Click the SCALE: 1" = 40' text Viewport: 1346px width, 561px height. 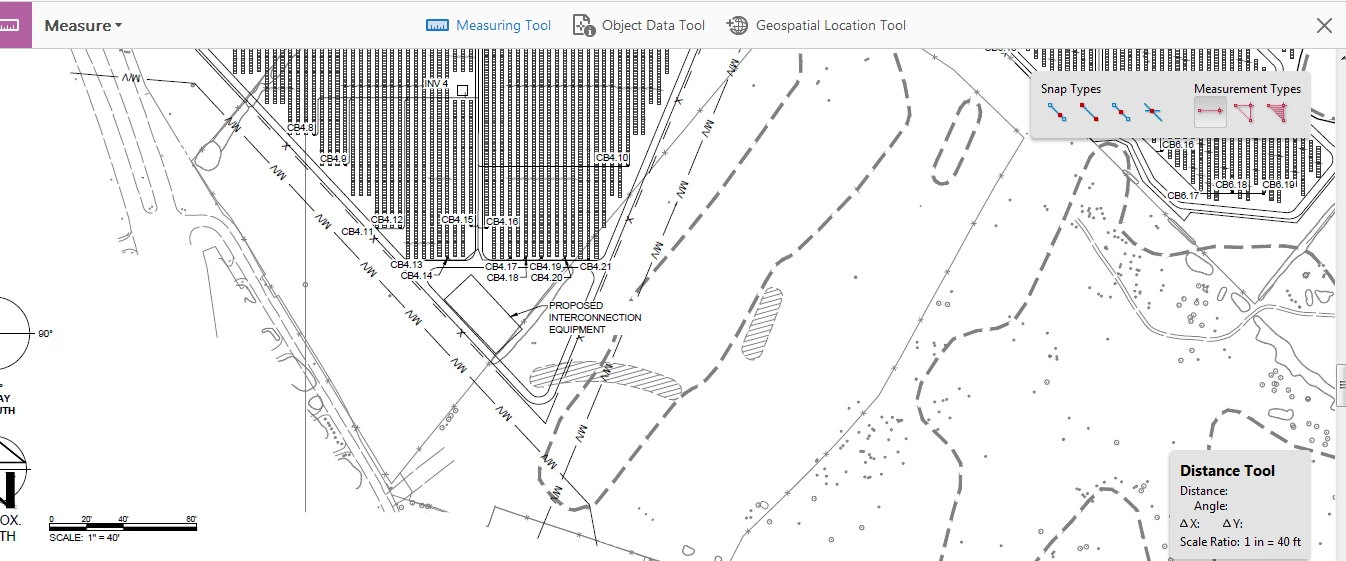82,537
